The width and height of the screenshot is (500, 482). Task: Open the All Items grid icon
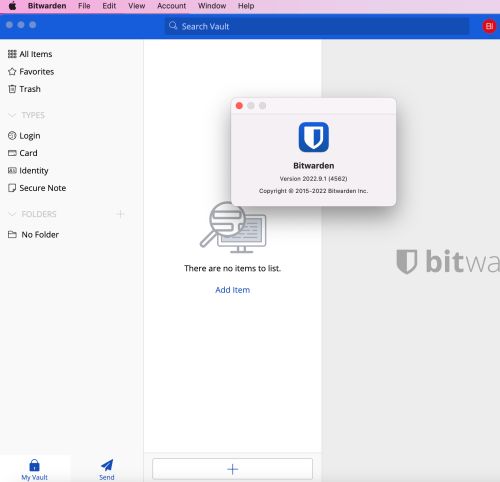point(12,54)
